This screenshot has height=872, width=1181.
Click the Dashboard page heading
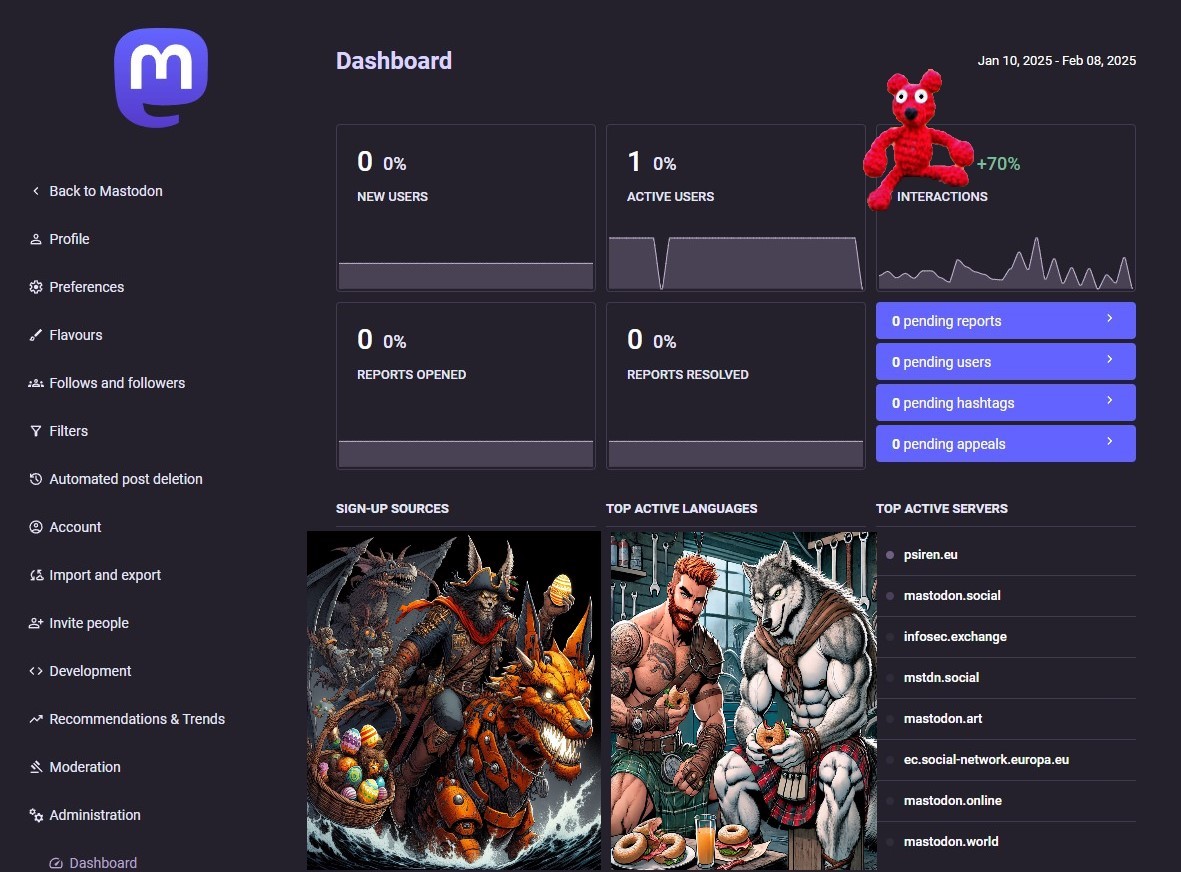[394, 61]
